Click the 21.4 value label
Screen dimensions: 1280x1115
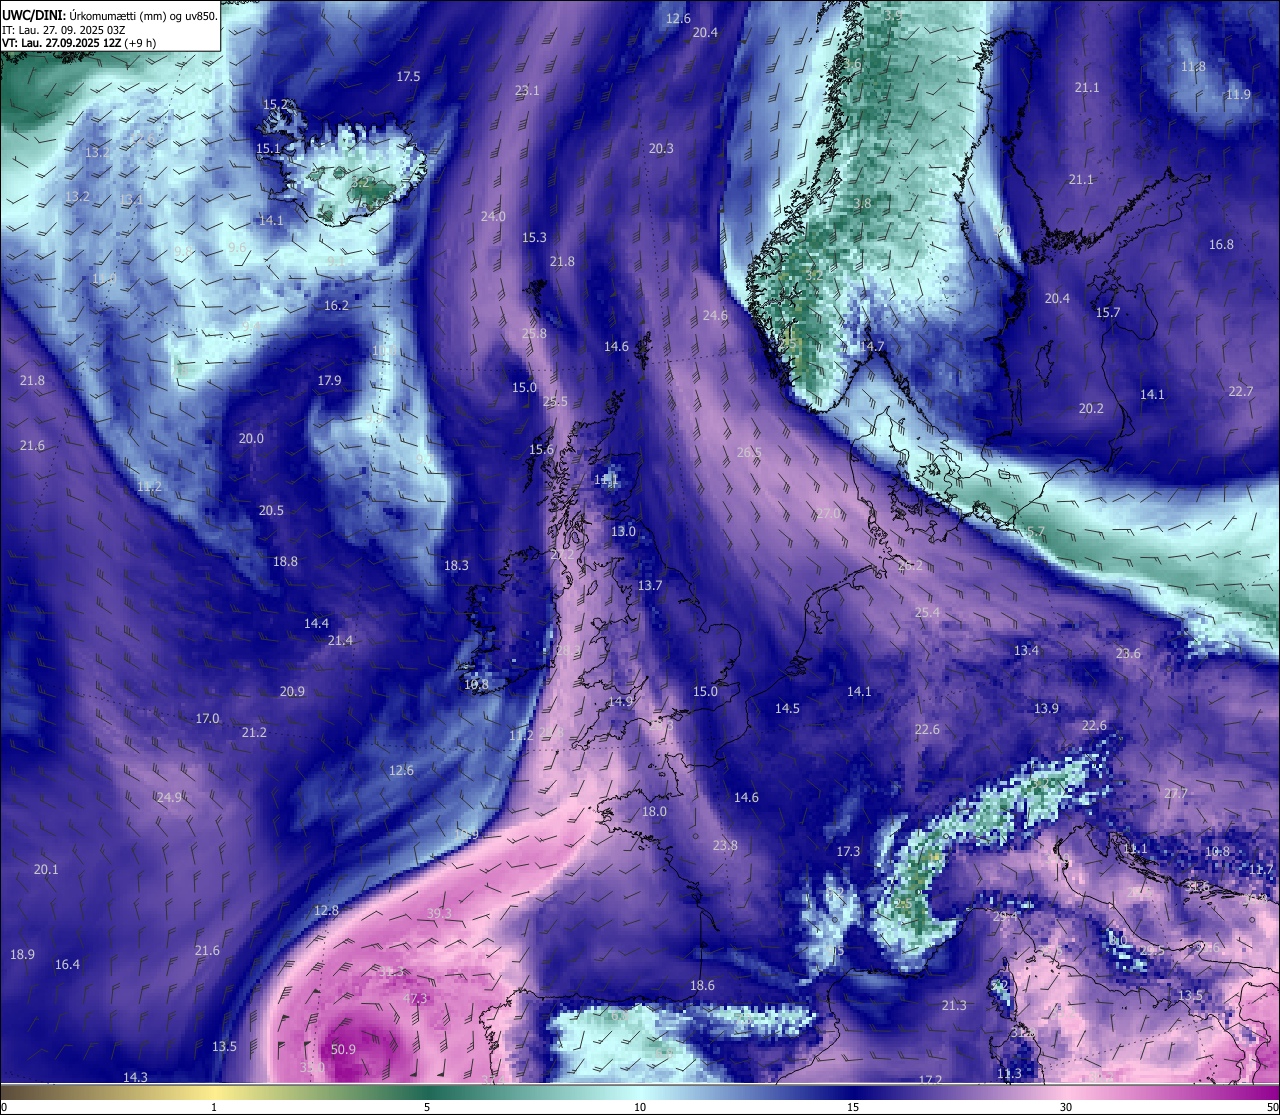pyautogui.click(x=340, y=640)
